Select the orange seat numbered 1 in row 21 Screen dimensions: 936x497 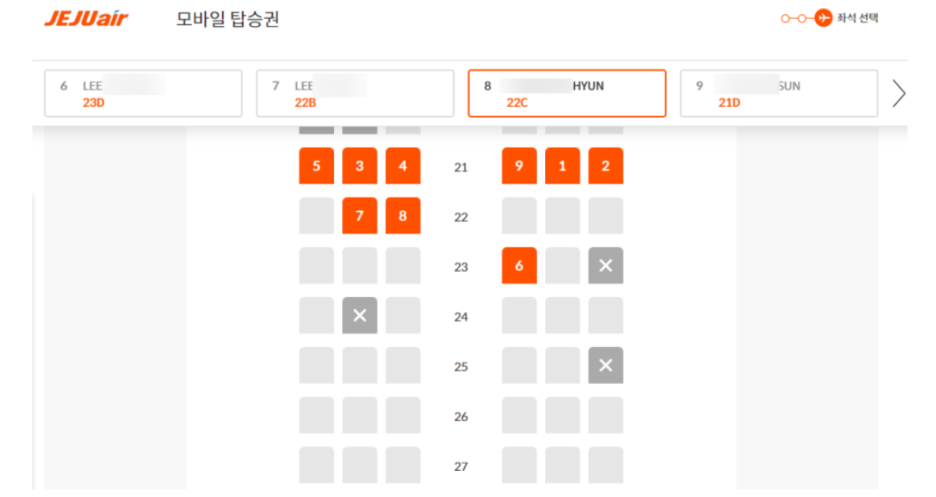pos(562,166)
